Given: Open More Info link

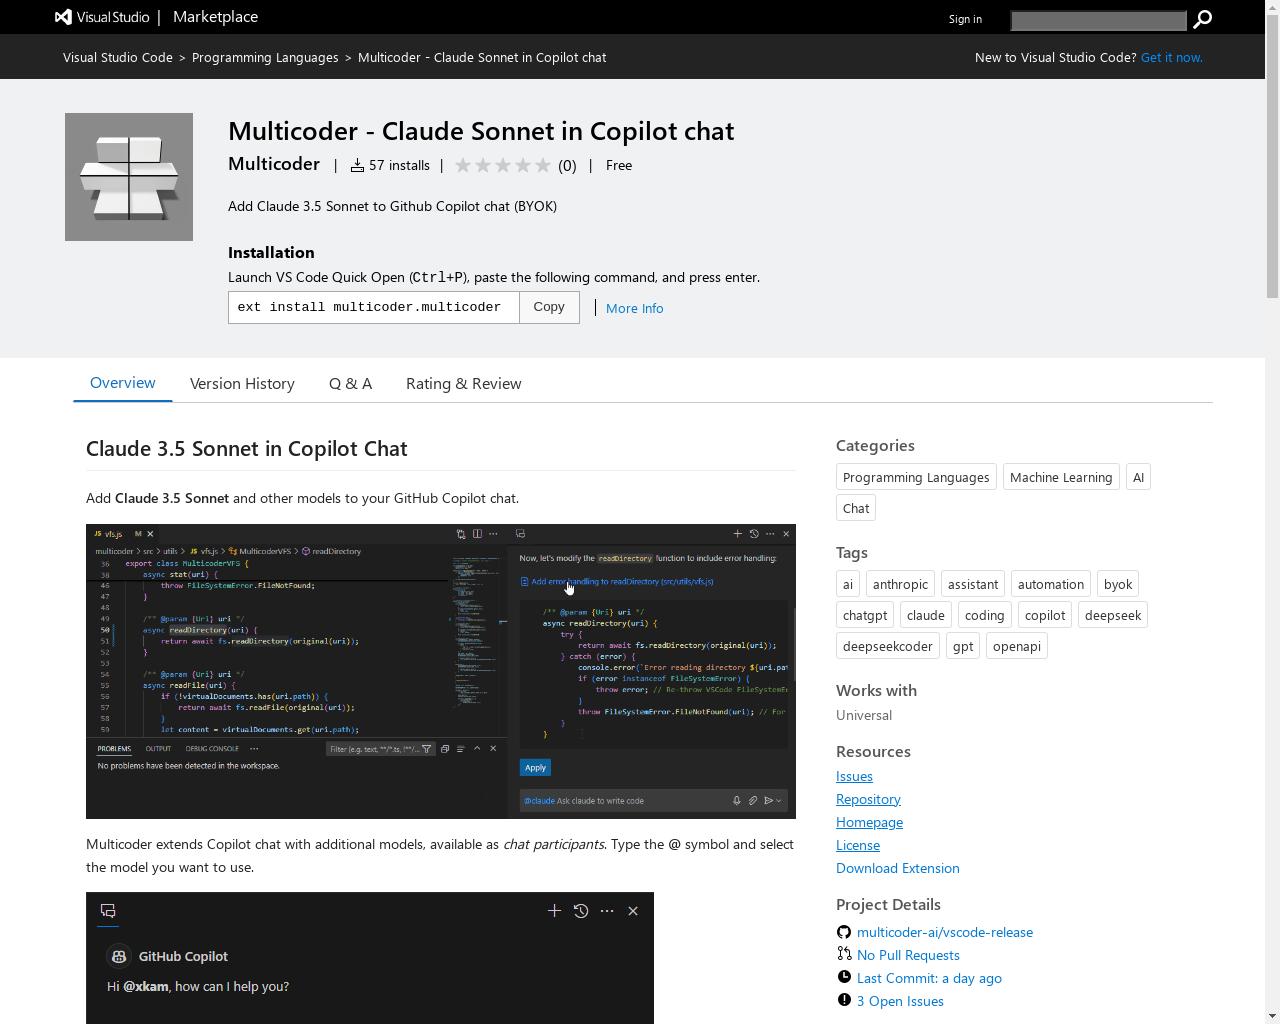Looking at the screenshot, I should (634, 308).
